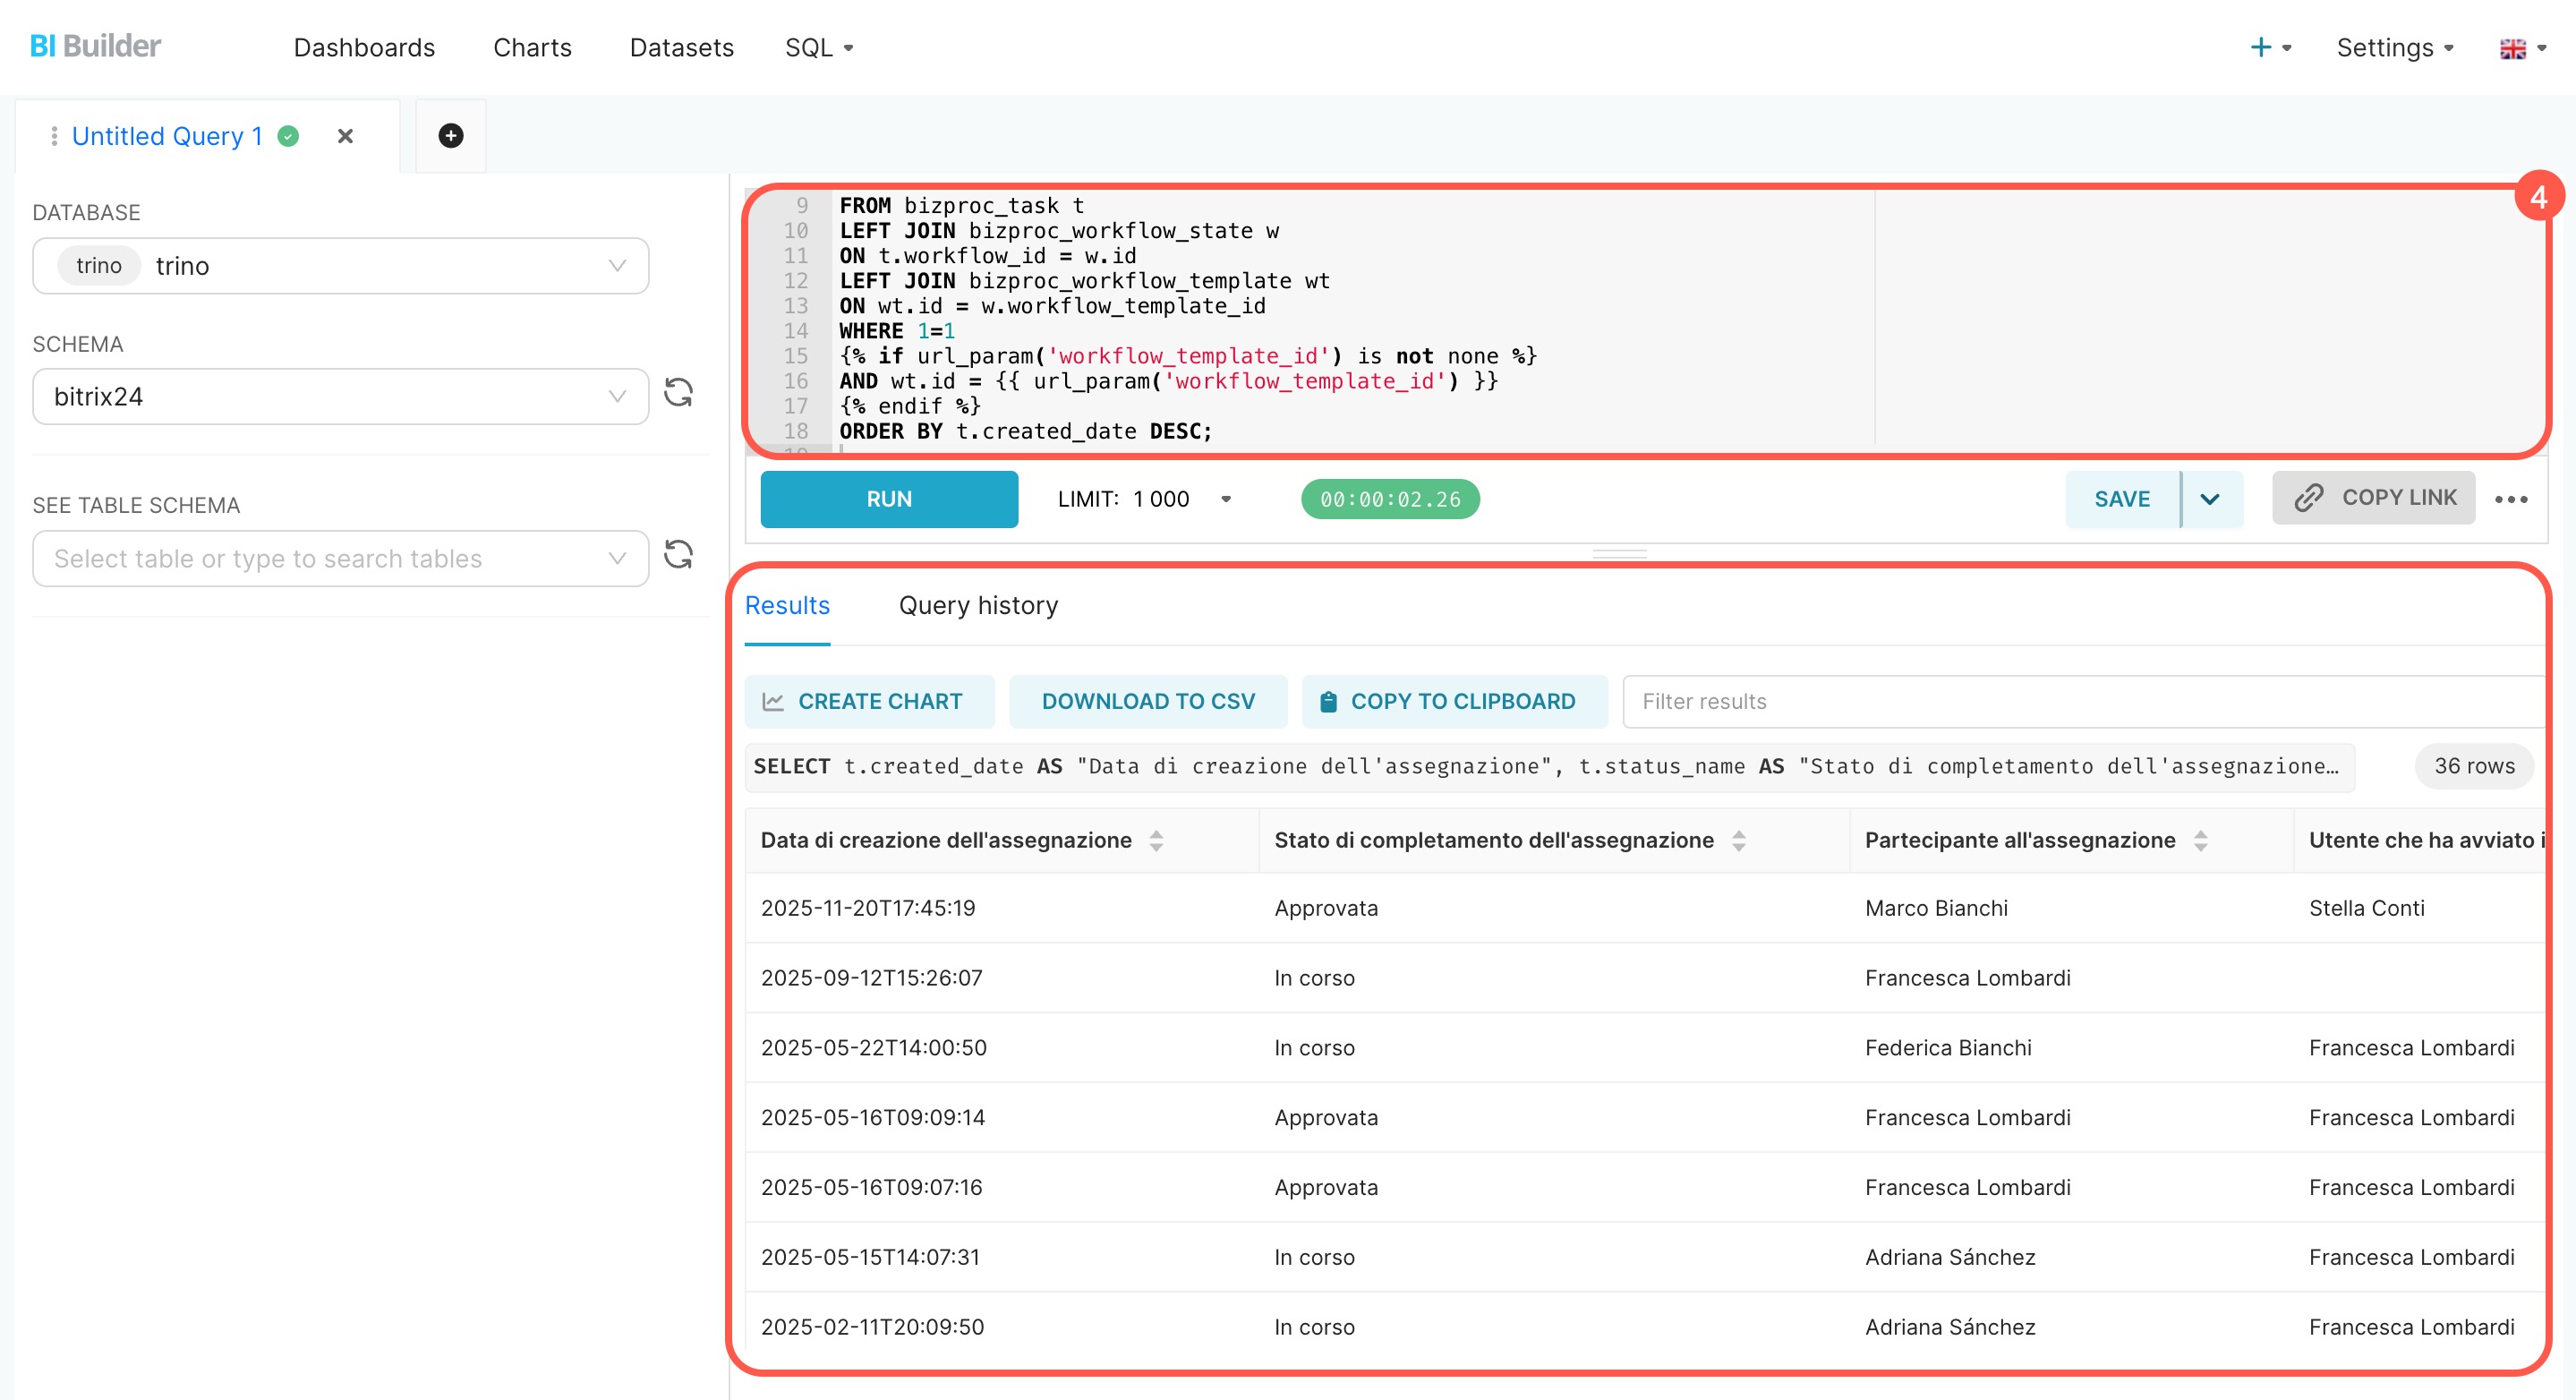Add a new query tab
Screen dimensions: 2576x1400
[x=450, y=136]
